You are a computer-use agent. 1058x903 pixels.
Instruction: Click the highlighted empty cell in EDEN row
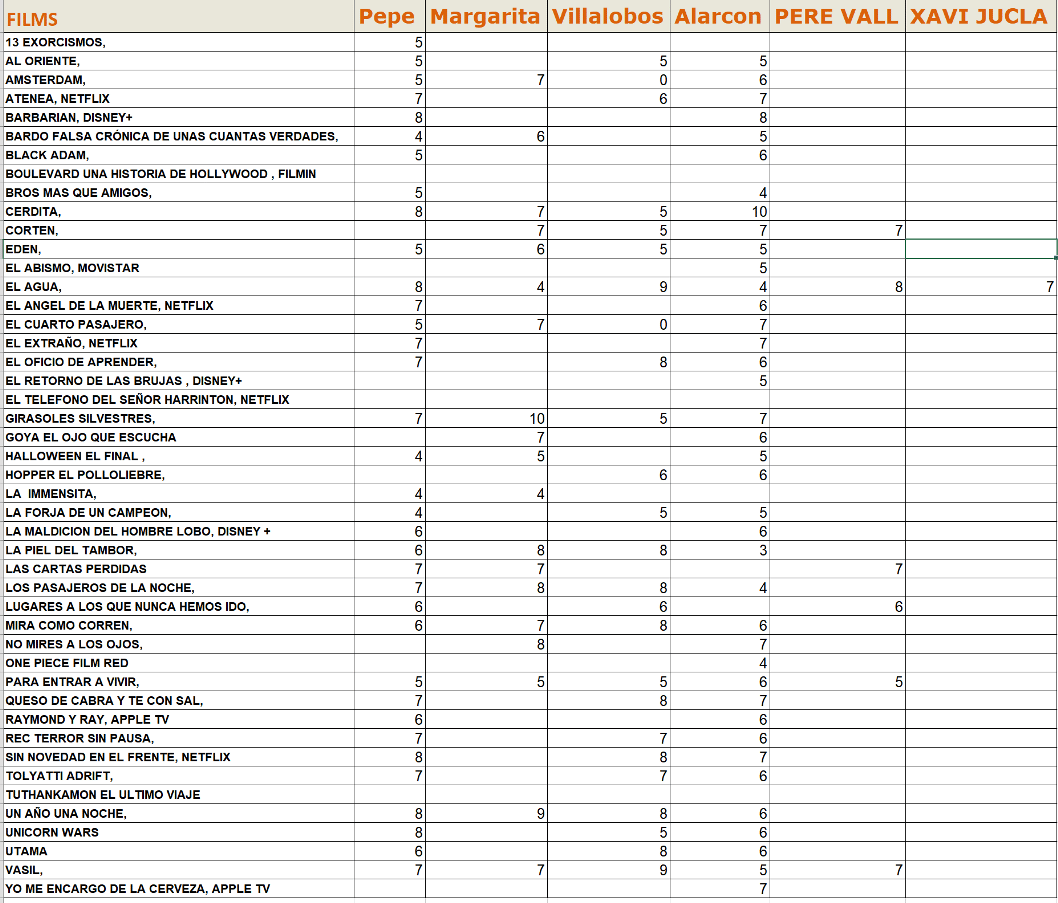[980, 249]
